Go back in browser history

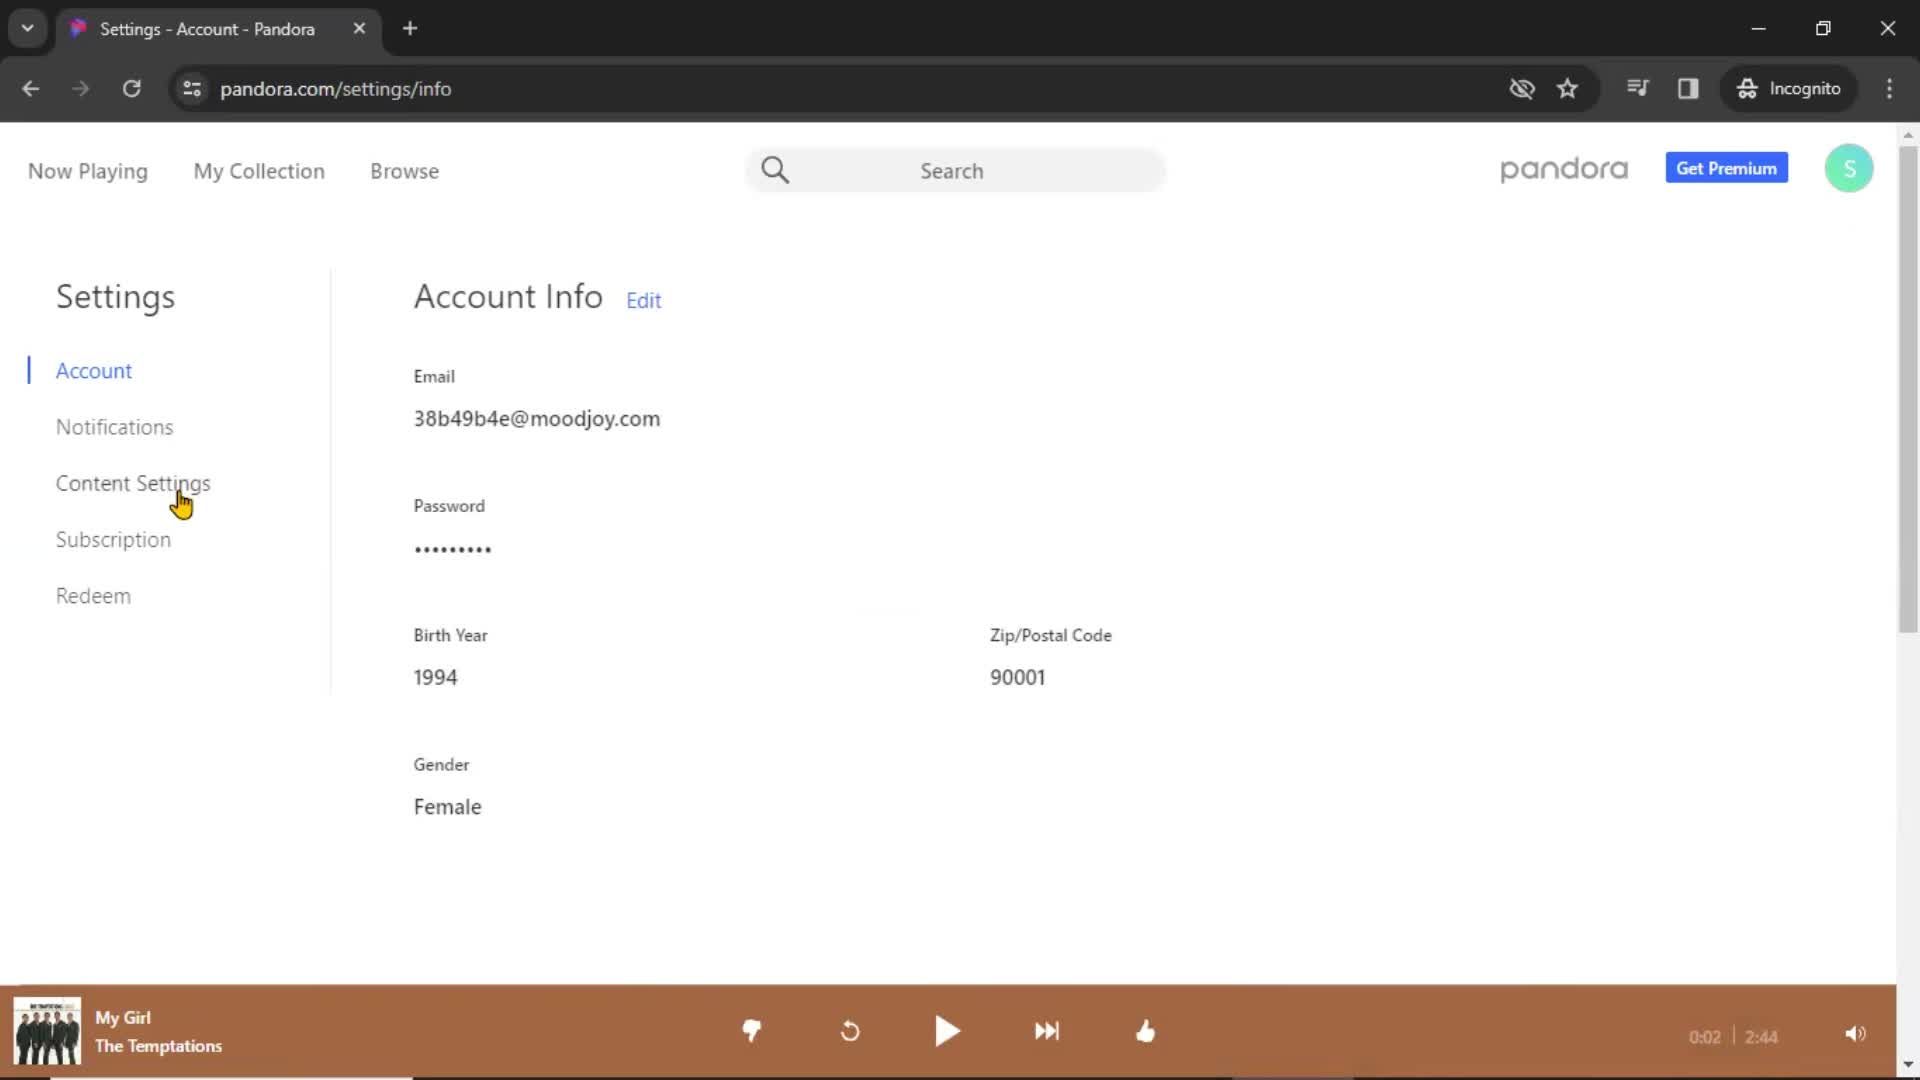coord(31,89)
